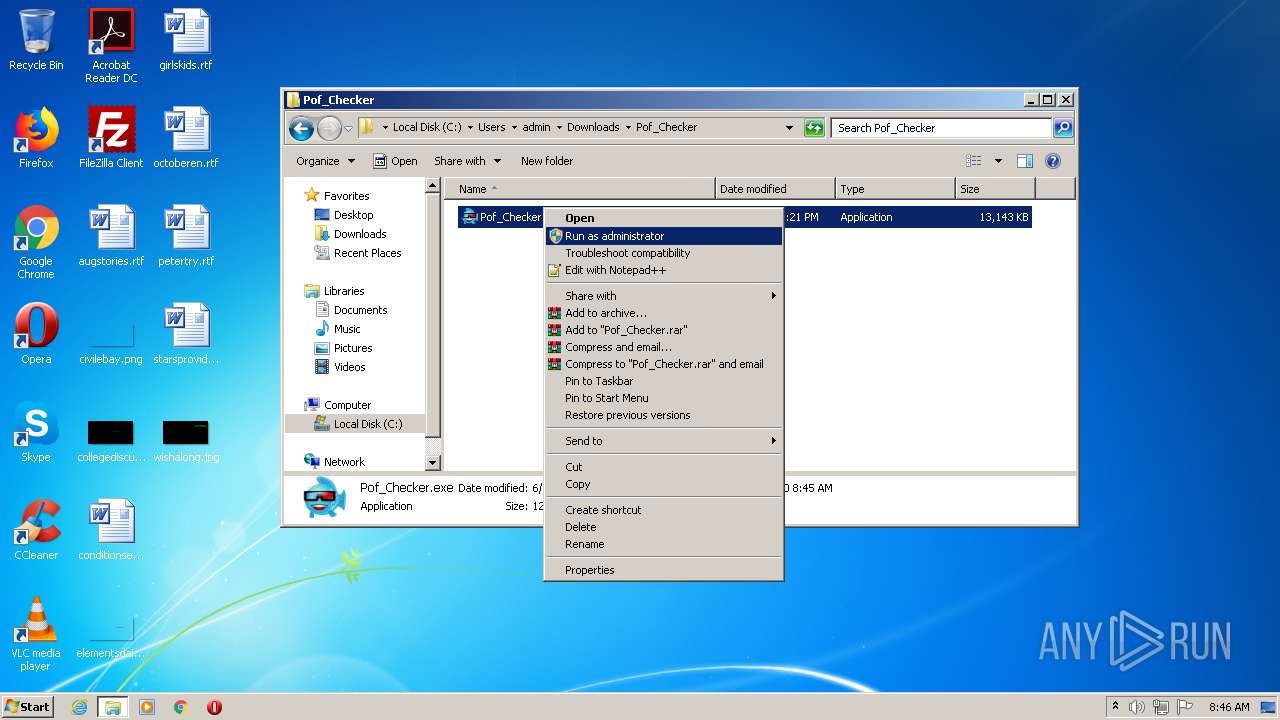Expand the Send to submenu
1280x720 pixels.
pos(664,441)
